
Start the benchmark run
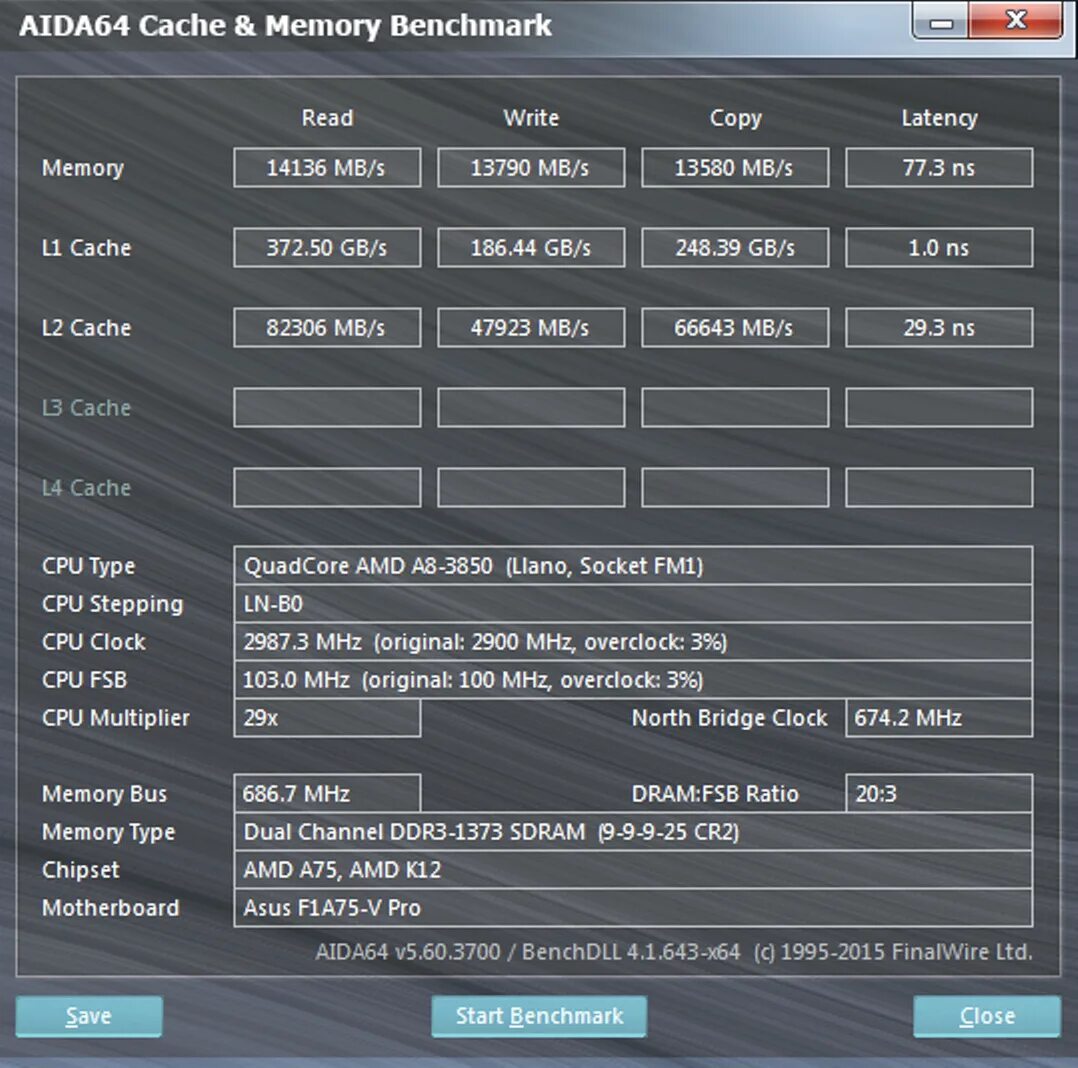point(539,1016)
